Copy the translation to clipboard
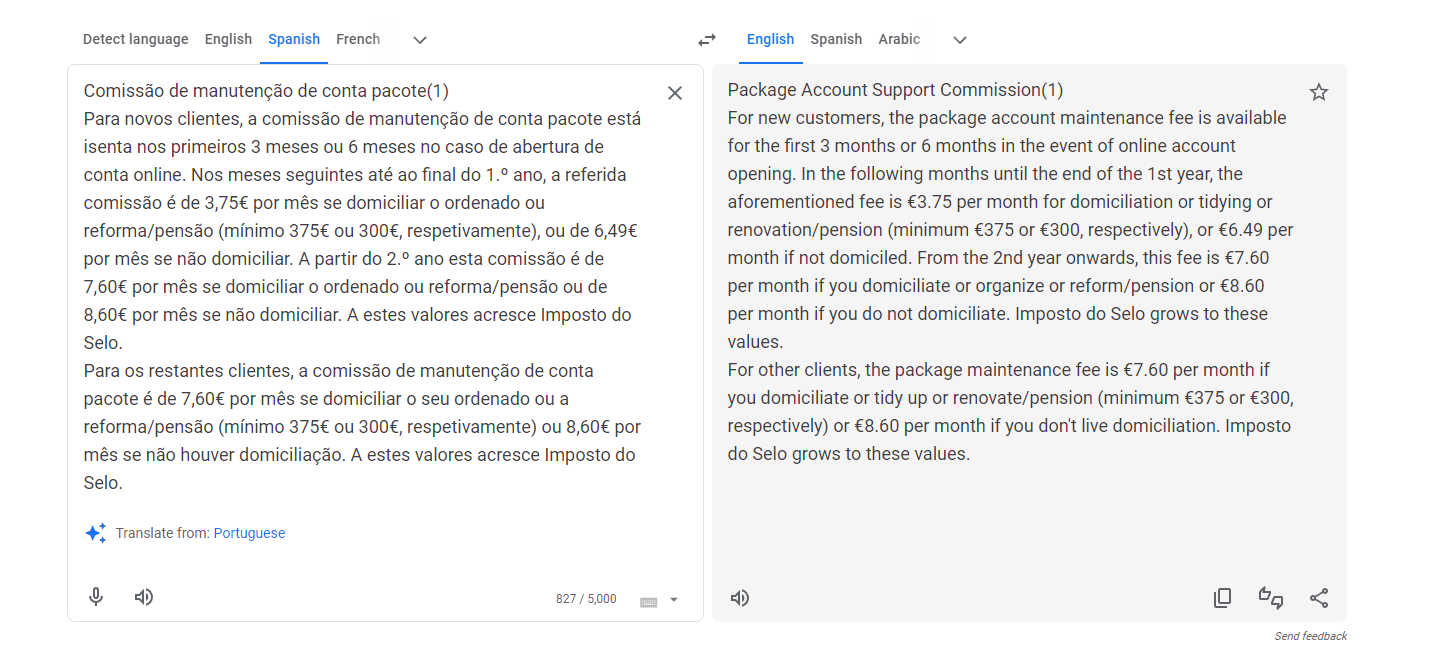The height and width of the screenshot is (662, 1452). (x=1222, y=598)
